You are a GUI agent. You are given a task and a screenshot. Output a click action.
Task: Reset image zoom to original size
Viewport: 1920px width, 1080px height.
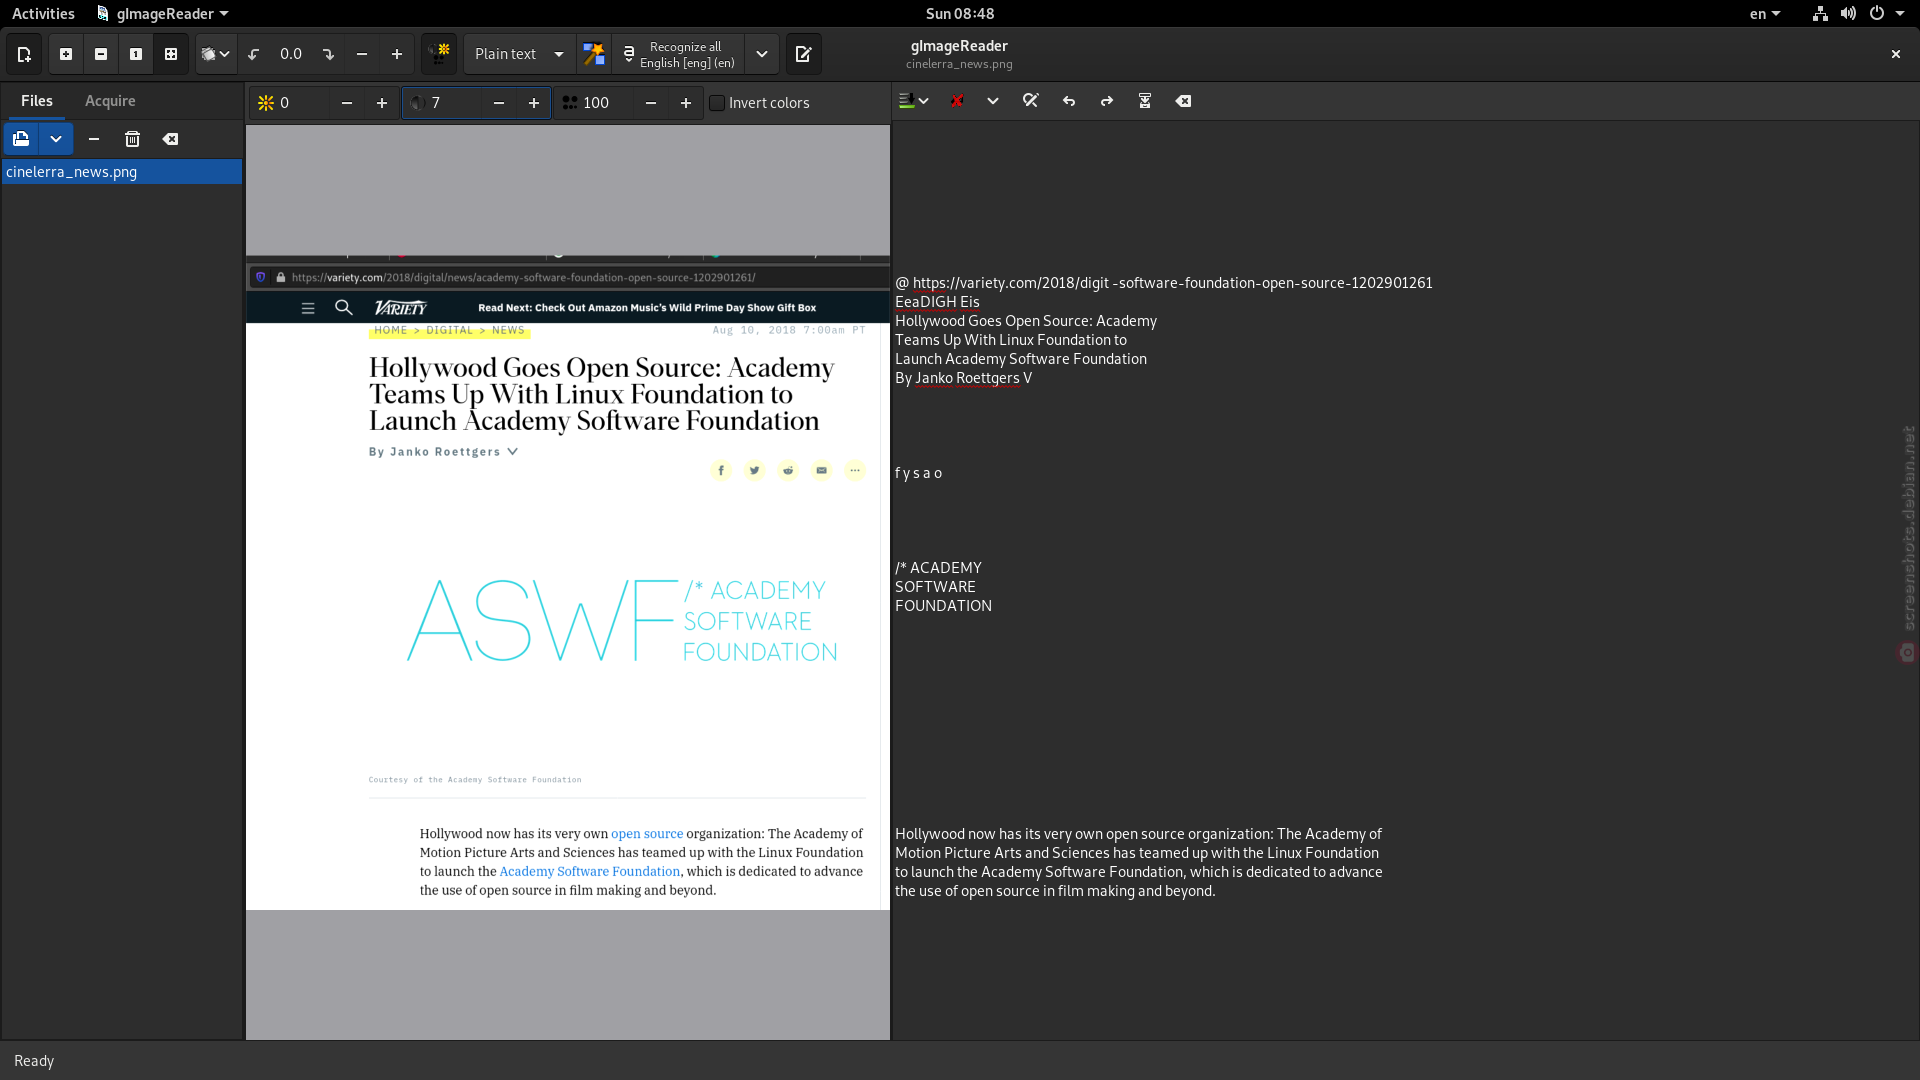click(136, 54)
